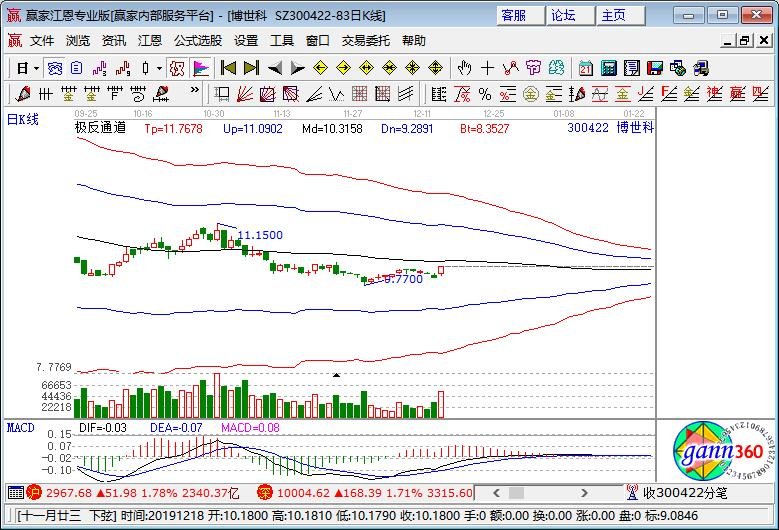Select the grid square drawing tool
Image resolution: width=779 pixels, height=530 pixels.
pos(359,94)
